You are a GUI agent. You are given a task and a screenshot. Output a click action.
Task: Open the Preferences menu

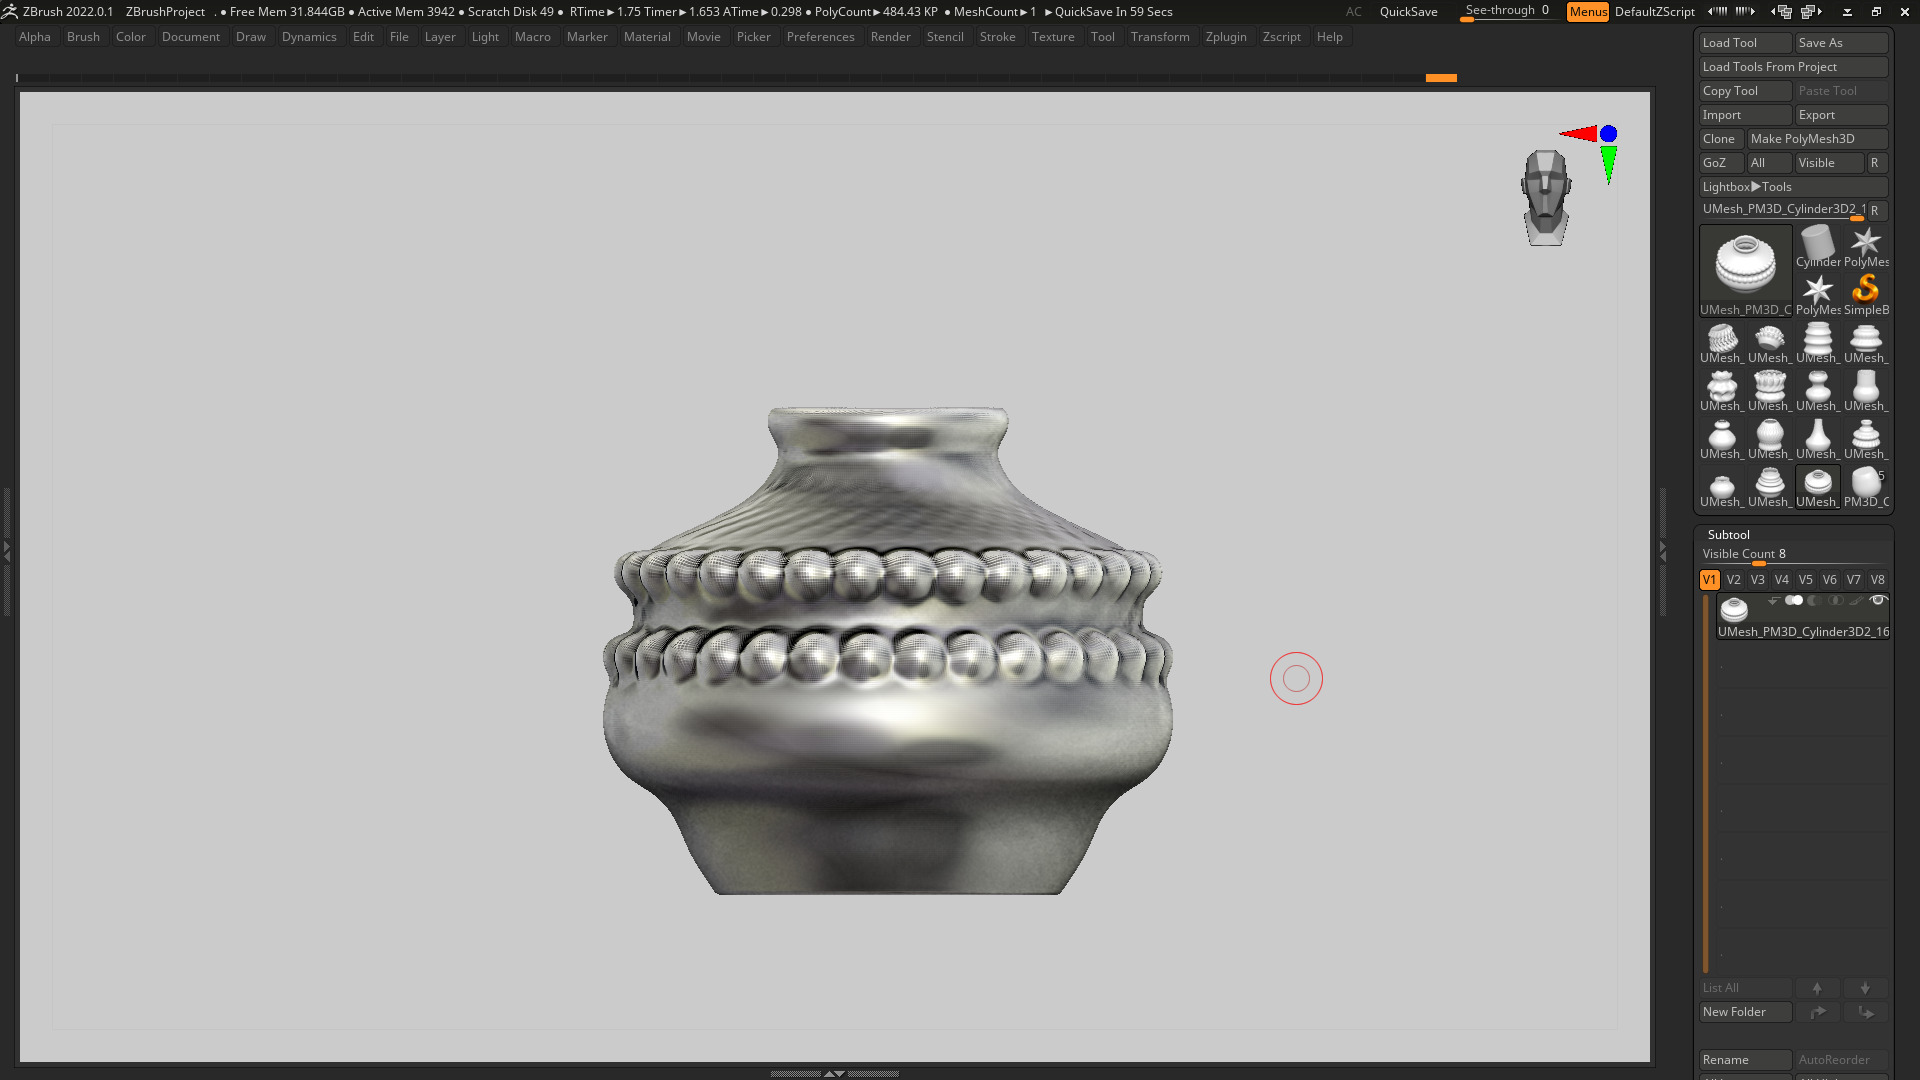tap(820, 37)
